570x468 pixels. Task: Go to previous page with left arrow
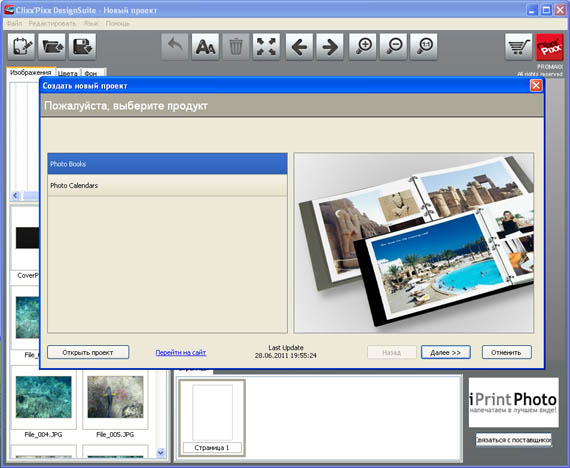coord(300,47)
